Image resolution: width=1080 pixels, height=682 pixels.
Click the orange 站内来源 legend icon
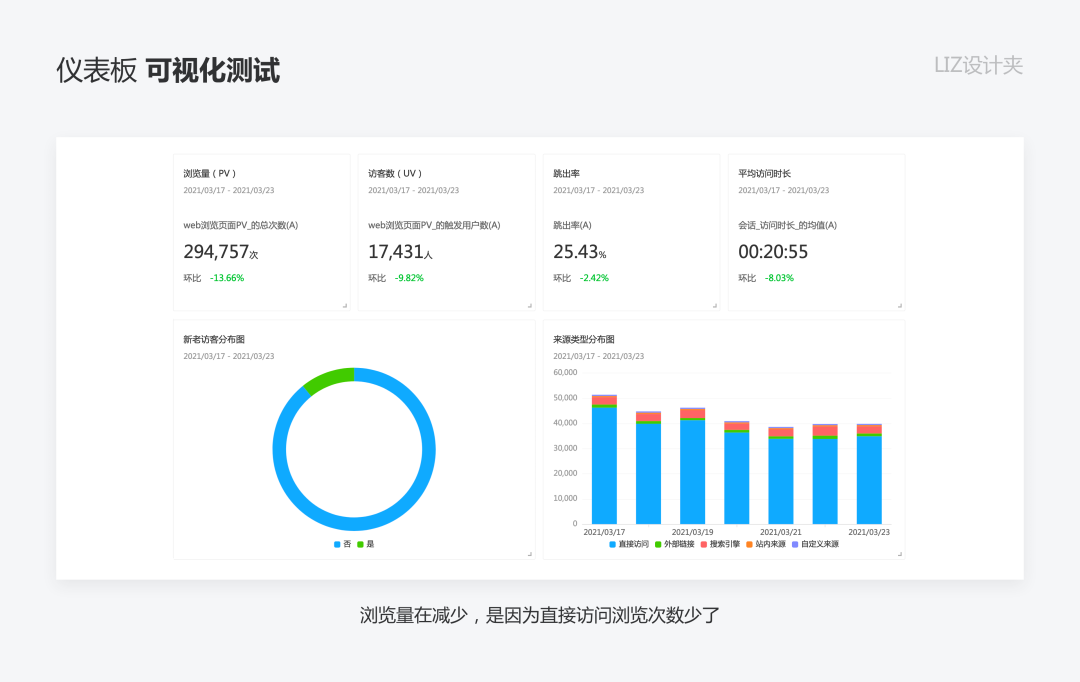pyautogui.click(x=749, y=543)
